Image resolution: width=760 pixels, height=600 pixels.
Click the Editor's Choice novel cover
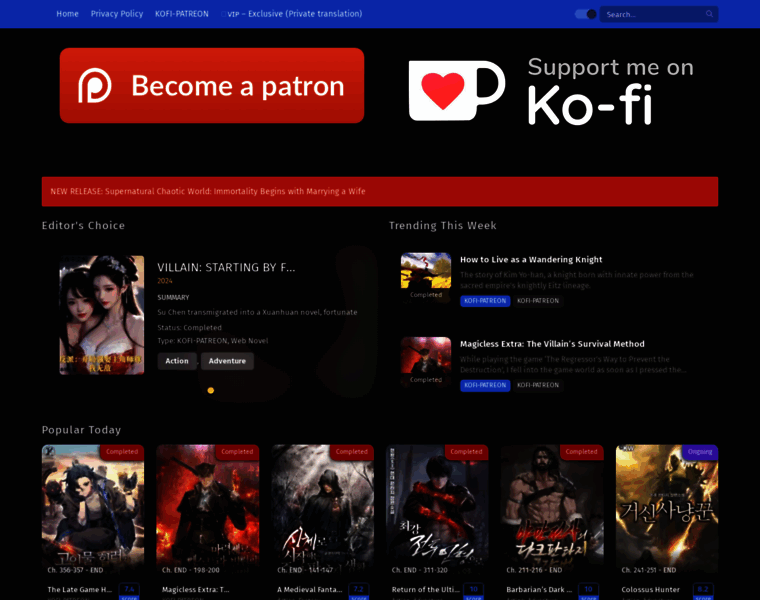point(102,315)
